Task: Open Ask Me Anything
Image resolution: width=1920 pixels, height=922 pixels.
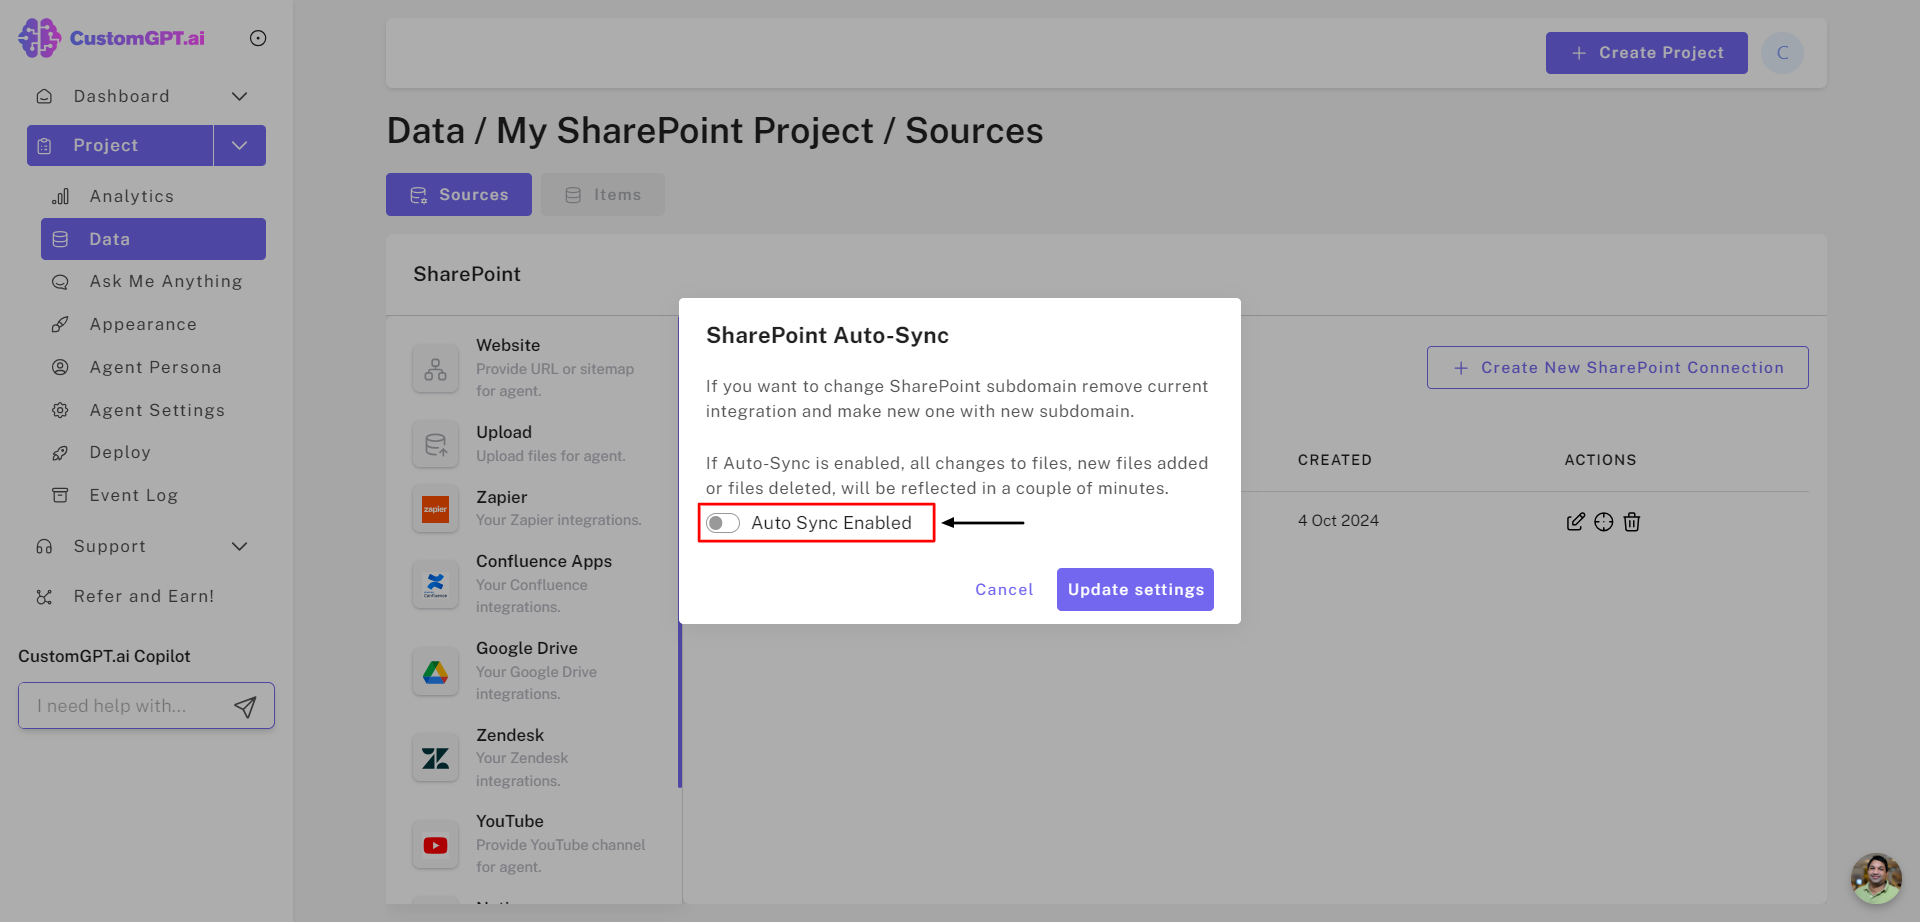Action: (166, 282)
